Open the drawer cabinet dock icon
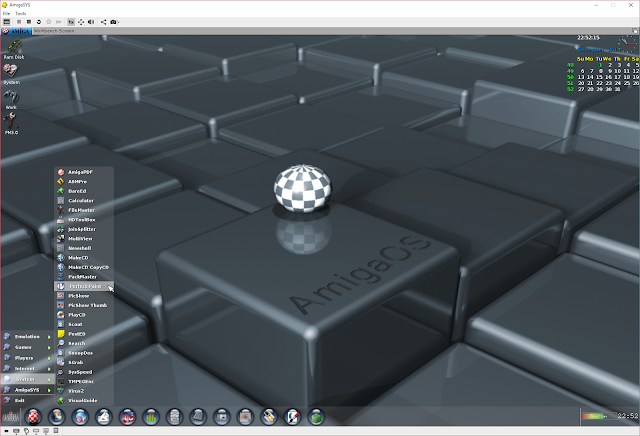640x436 pixels. 174,417
